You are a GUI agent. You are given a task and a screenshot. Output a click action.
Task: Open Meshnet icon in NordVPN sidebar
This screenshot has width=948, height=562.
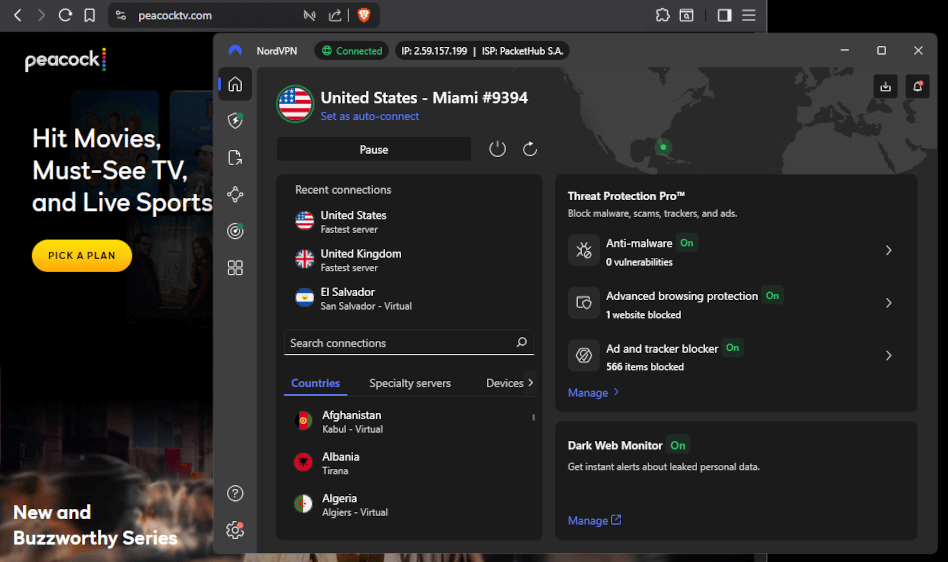click(x=235, y=194)
